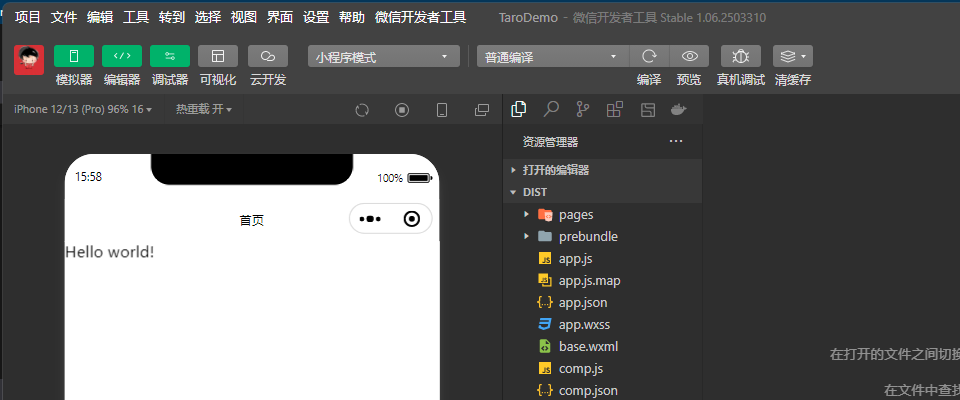This screenshot has height=400, width=960.
Task: Open iPhone 12/13 (Pro) device dropdown
Action: (x=83, y=110)
